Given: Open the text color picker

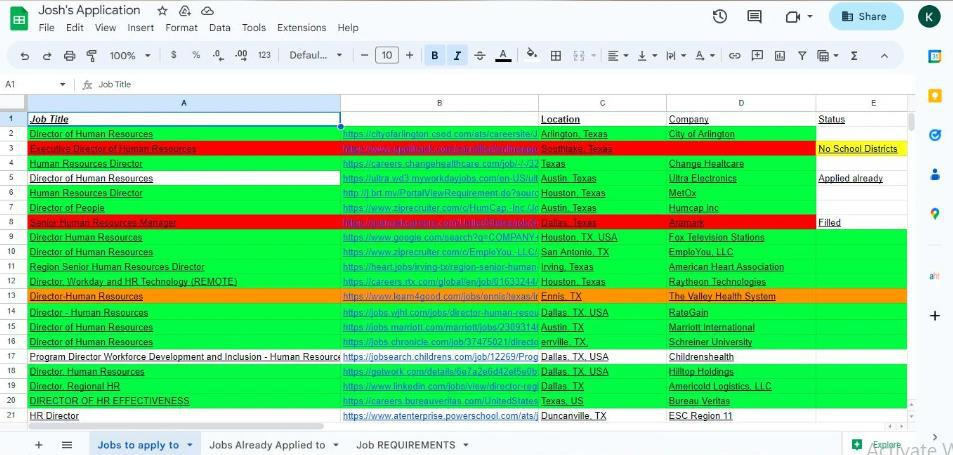Looking at the screenshot, I should tap(503, 56).
